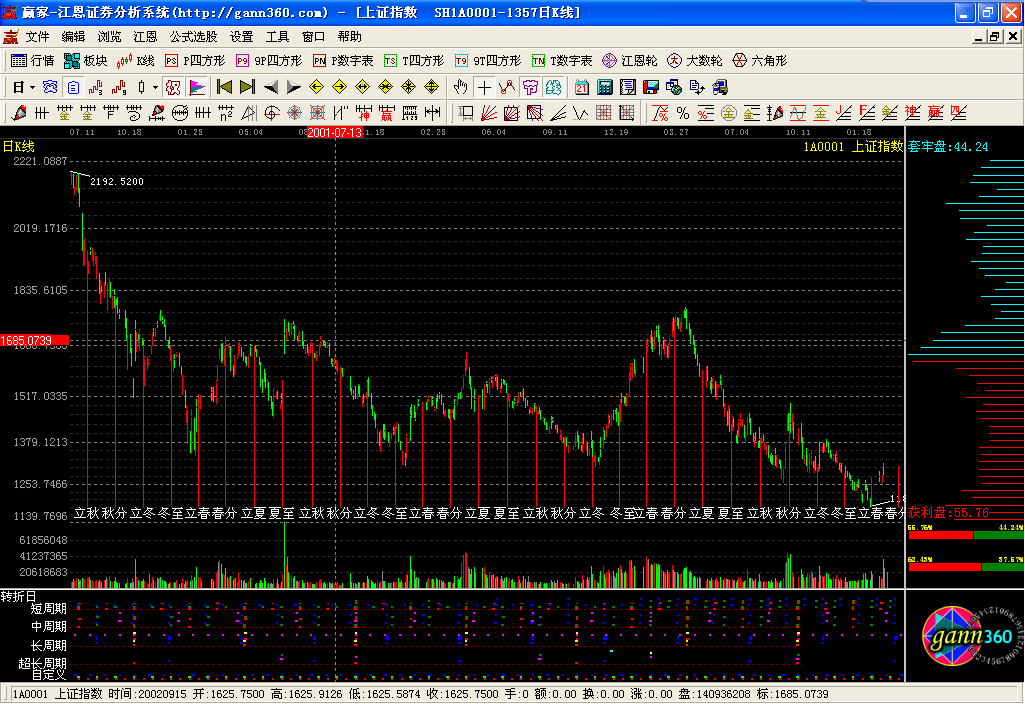
Task: Expand the candlestick style dropdown arrow
Action: (x=155, y=87)
